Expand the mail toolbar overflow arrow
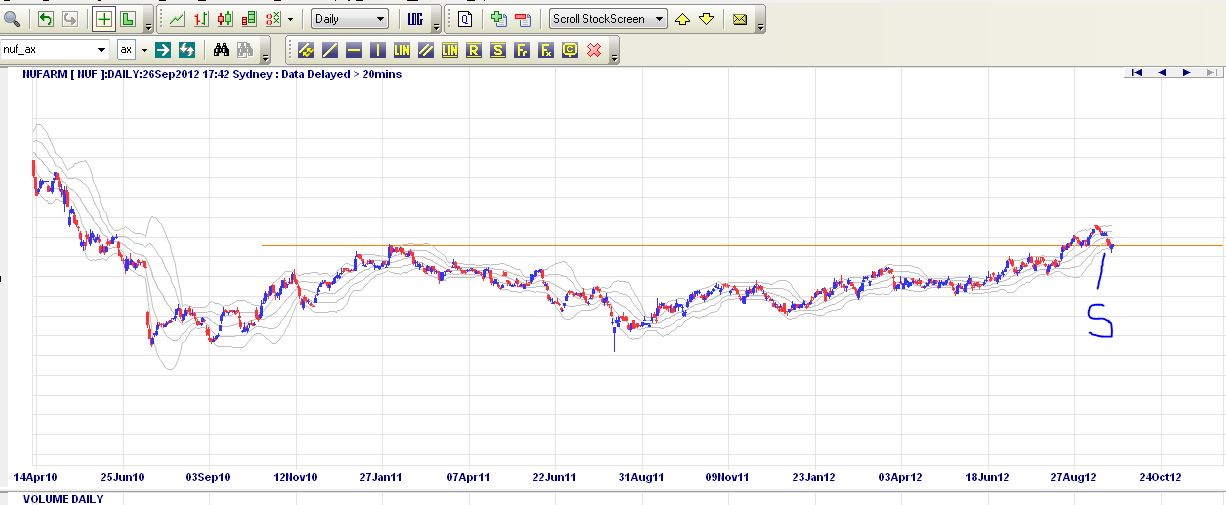Image resolution: width=1226 pixels, height=505 pixels. [760, 25]
